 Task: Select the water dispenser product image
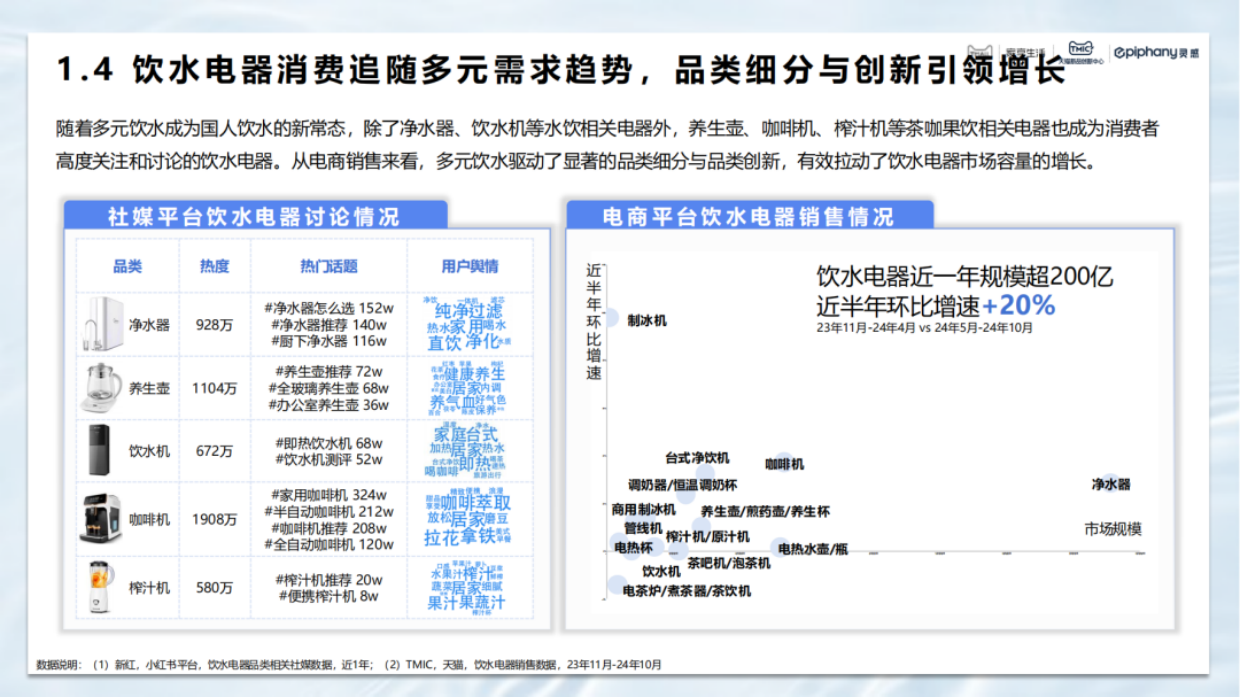click(102, 451)
